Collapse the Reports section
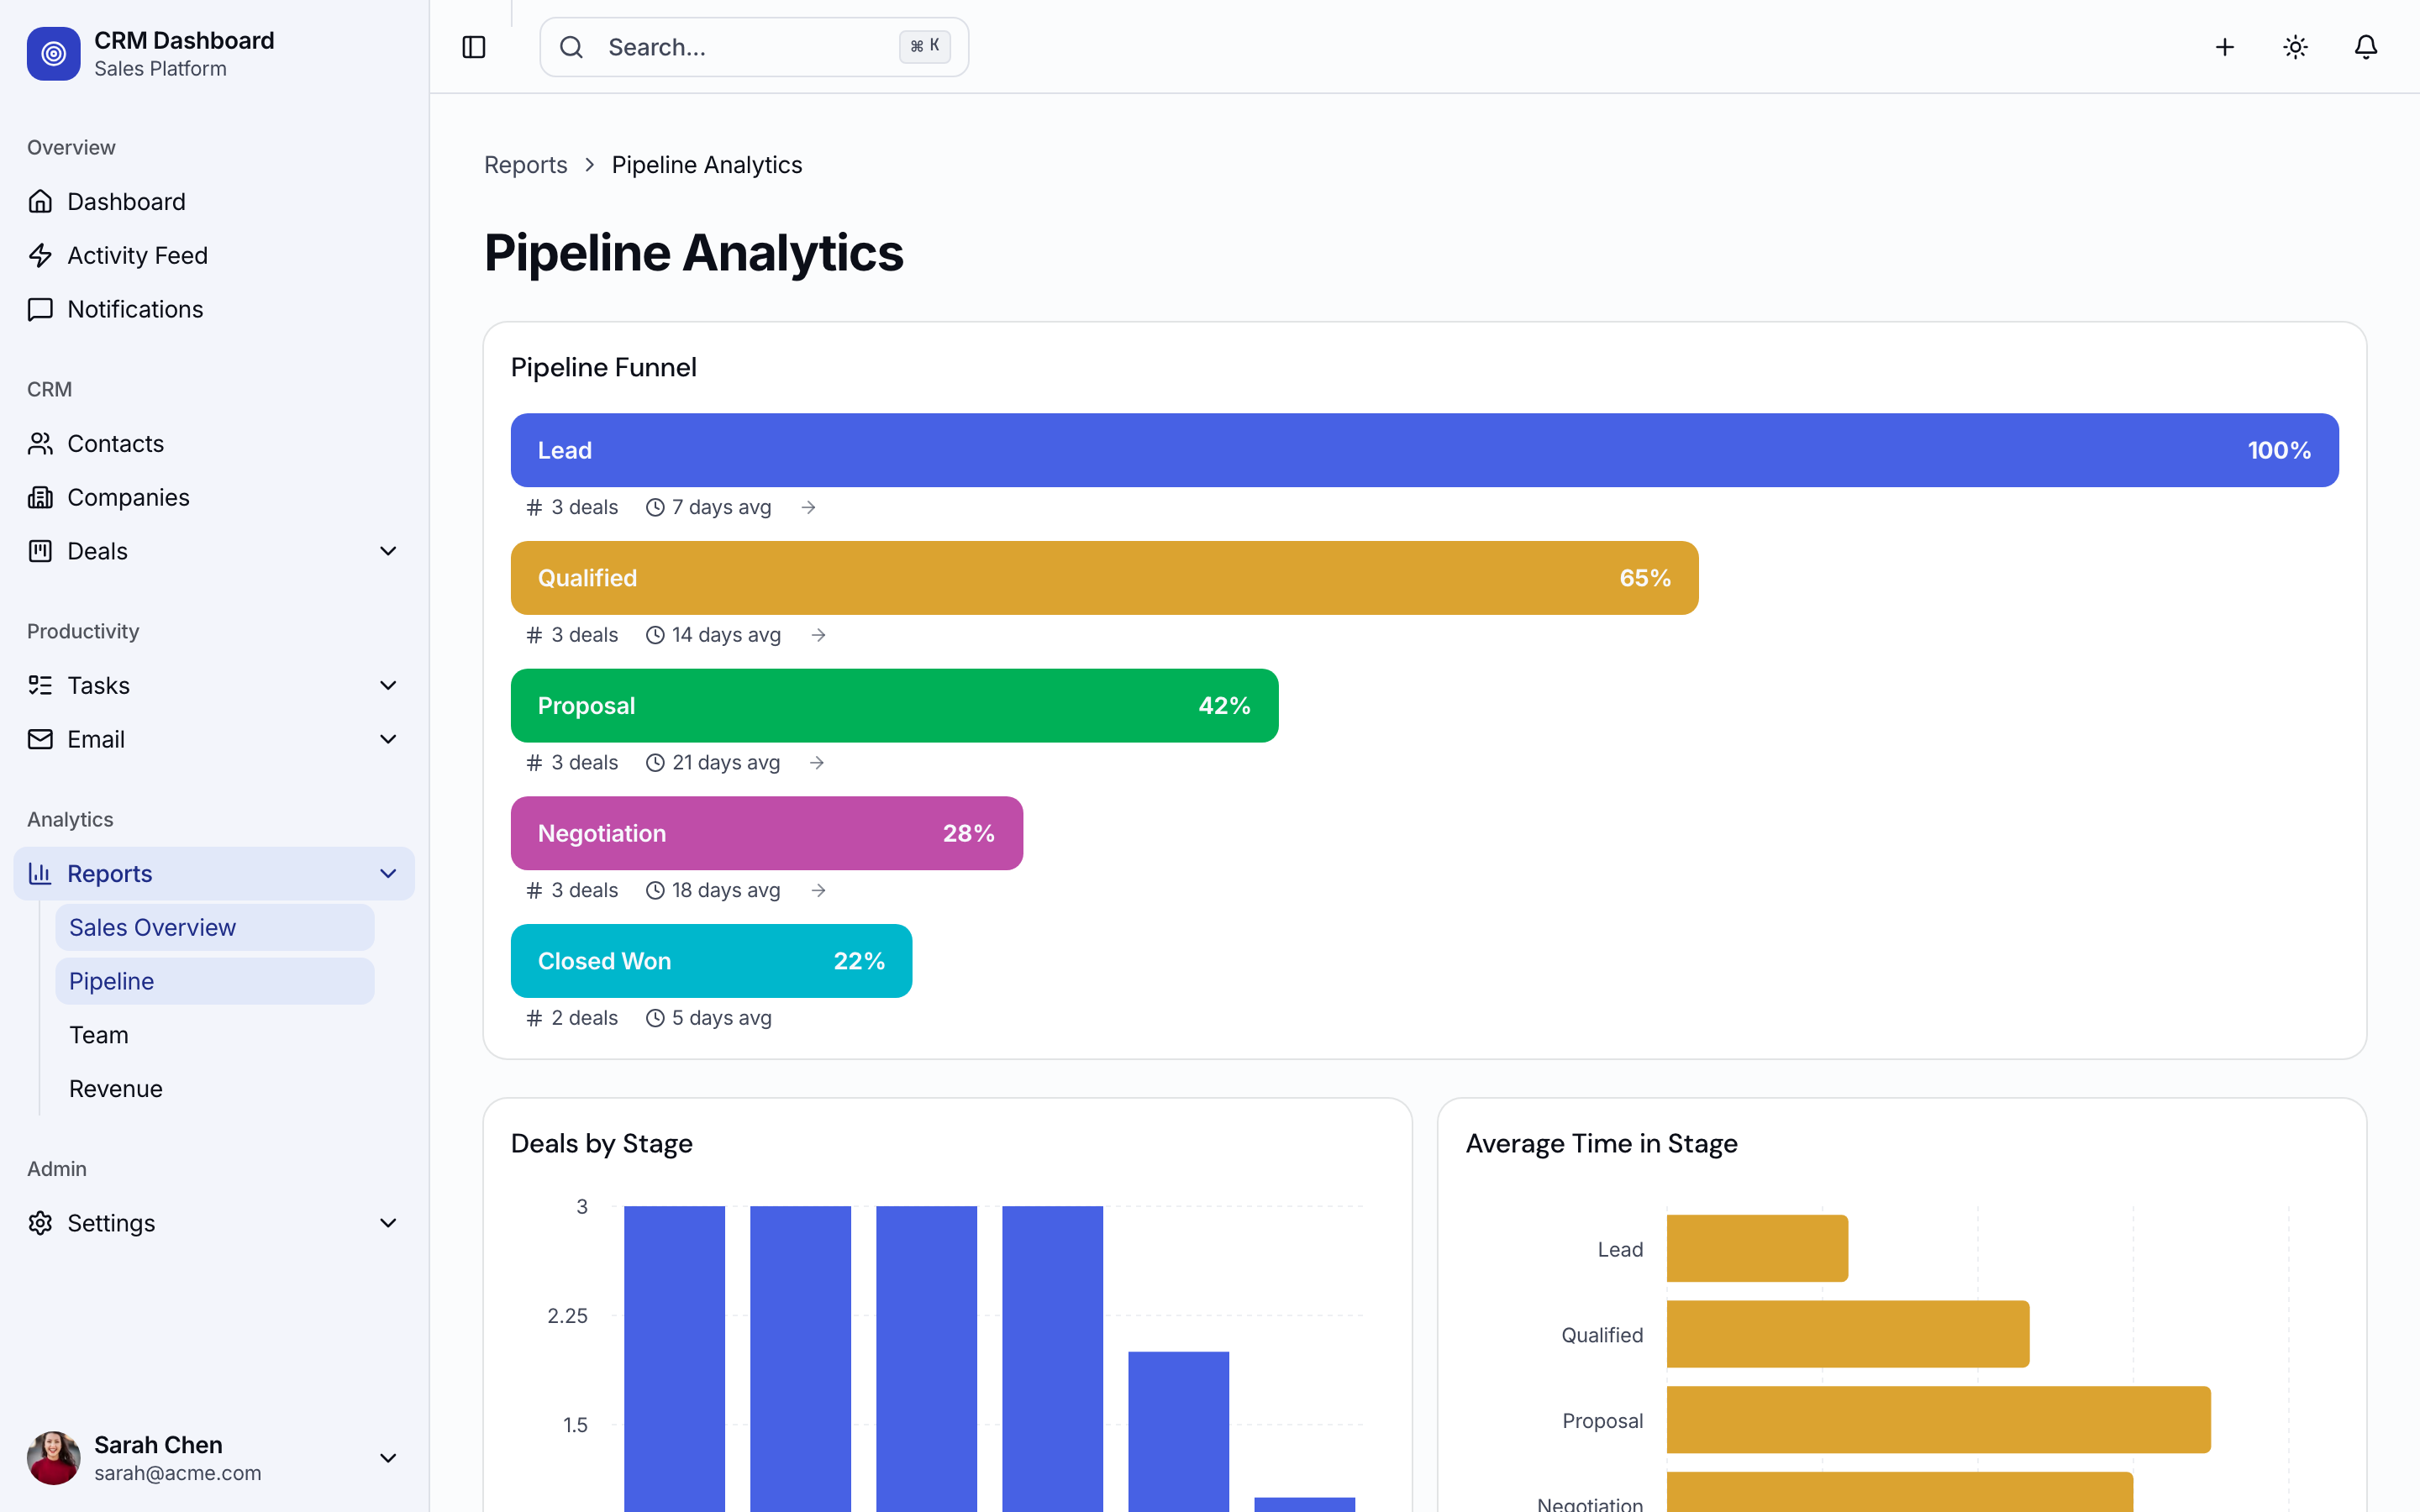Screen dimensions: 2420x1512 pos(388,873)
